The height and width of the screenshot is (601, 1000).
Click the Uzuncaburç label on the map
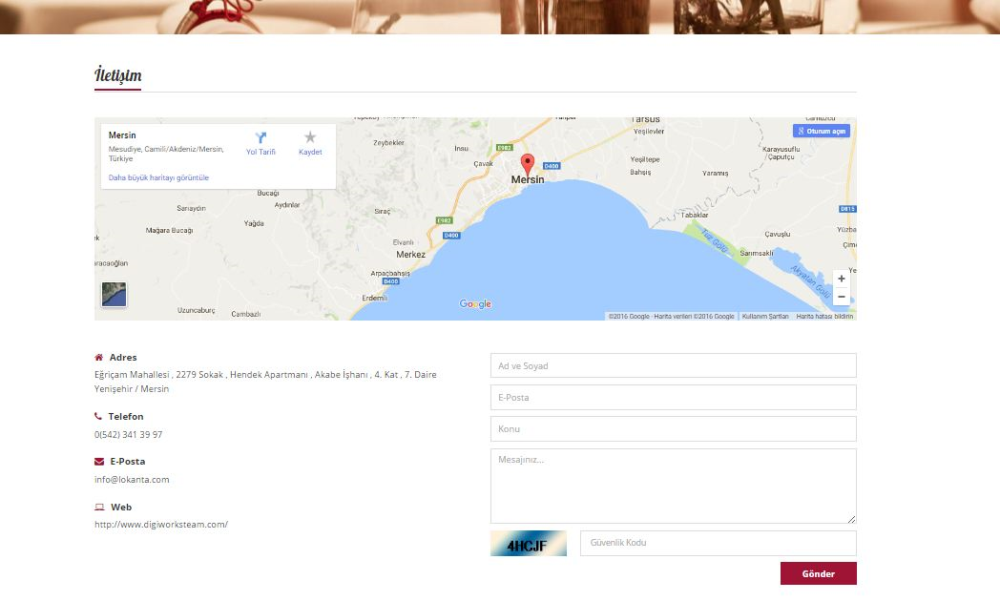pos(196,311)
